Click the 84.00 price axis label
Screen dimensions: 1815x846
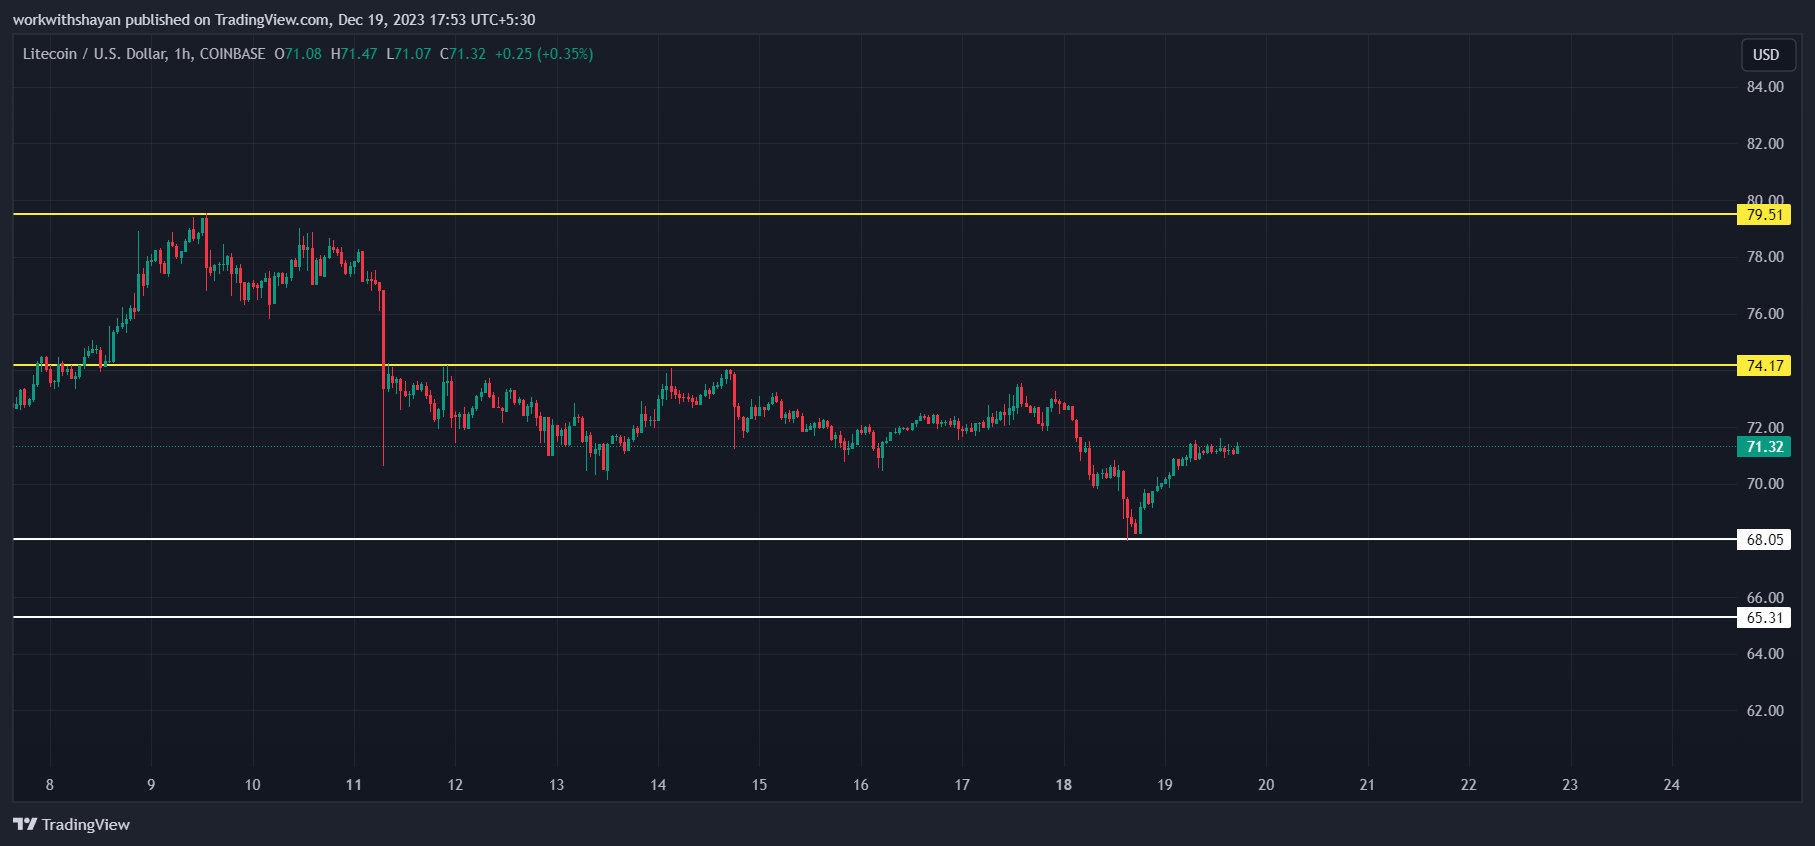(x=1765, y=87)
